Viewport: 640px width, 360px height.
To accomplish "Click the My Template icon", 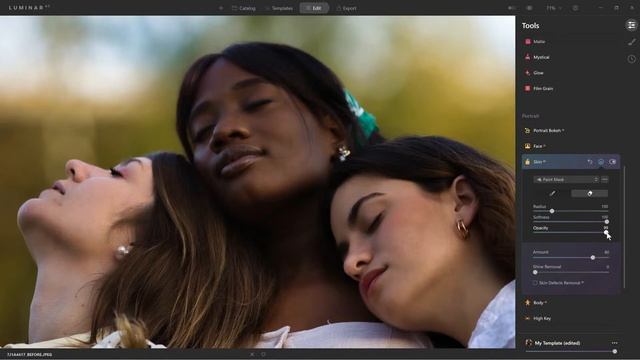I will coord(529,343).
